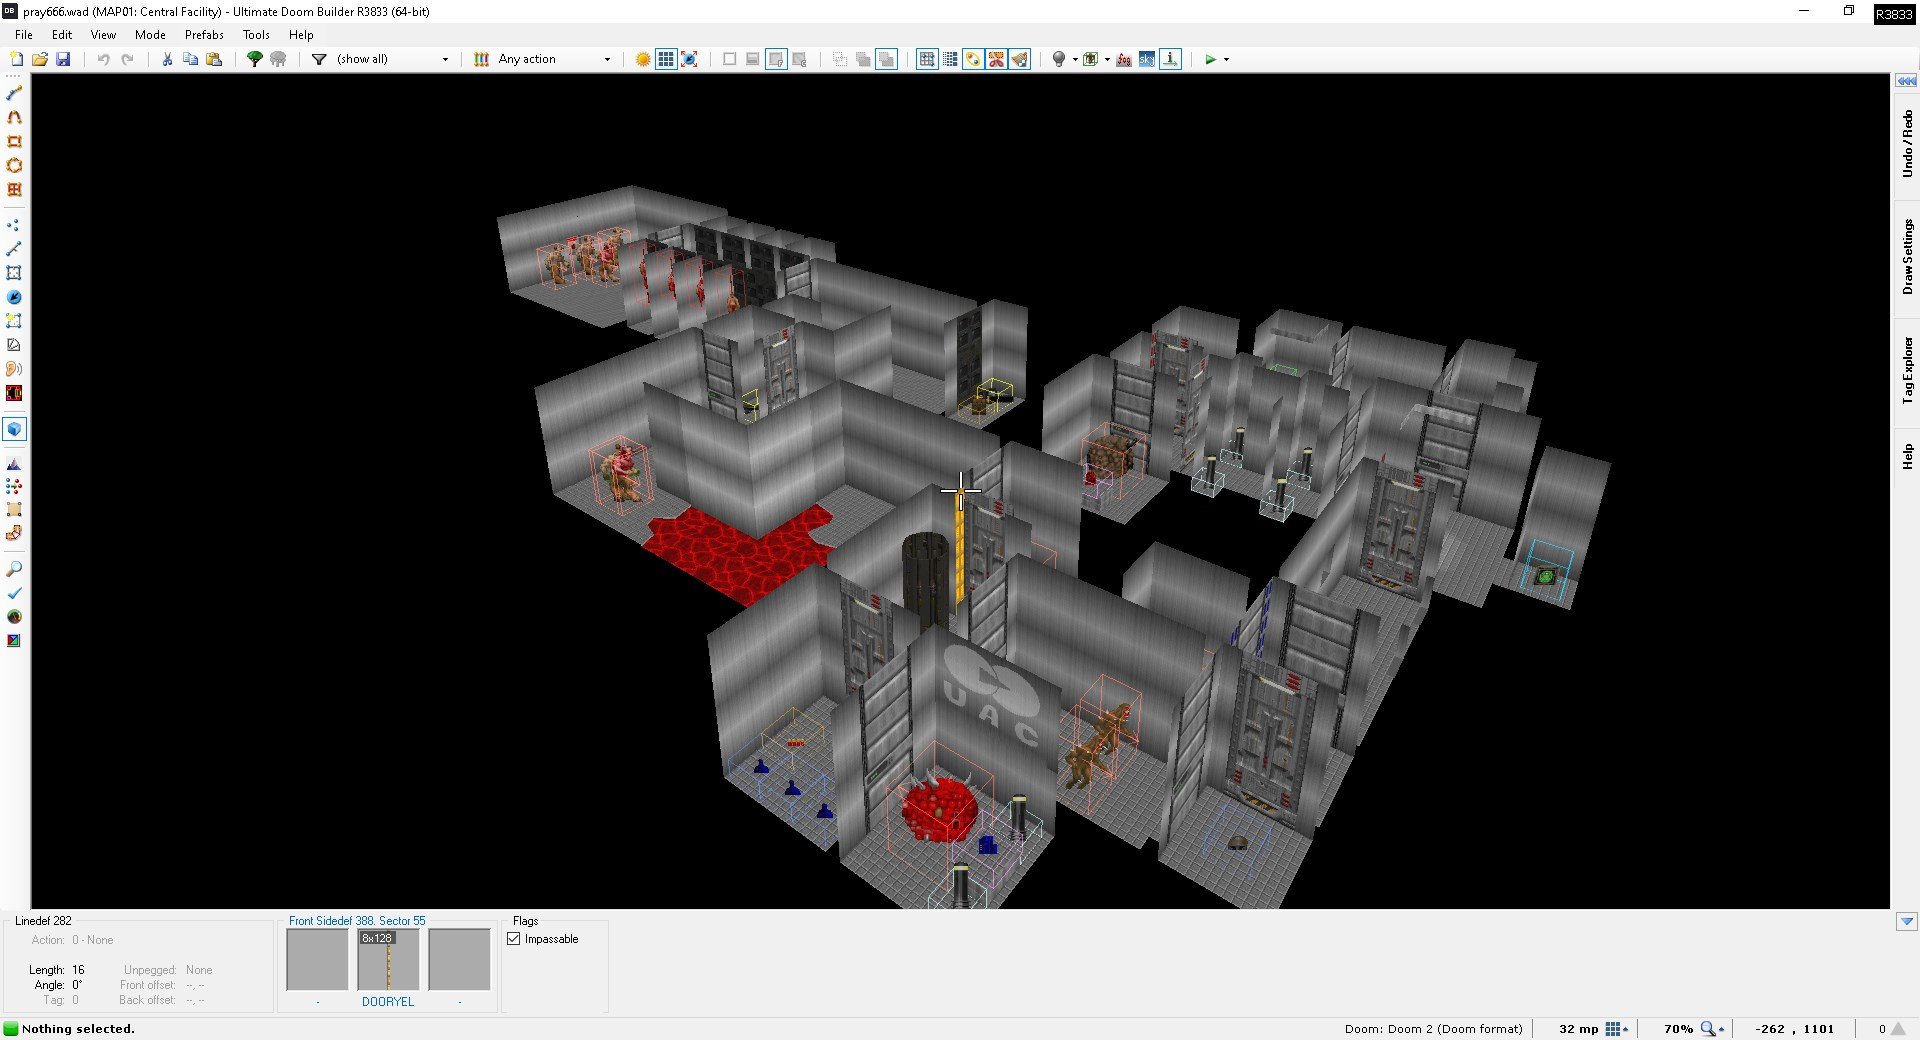Open the things filter (show all) dropdown
The height and width of the screenshot is (1040, 1920).
[393, 59]
